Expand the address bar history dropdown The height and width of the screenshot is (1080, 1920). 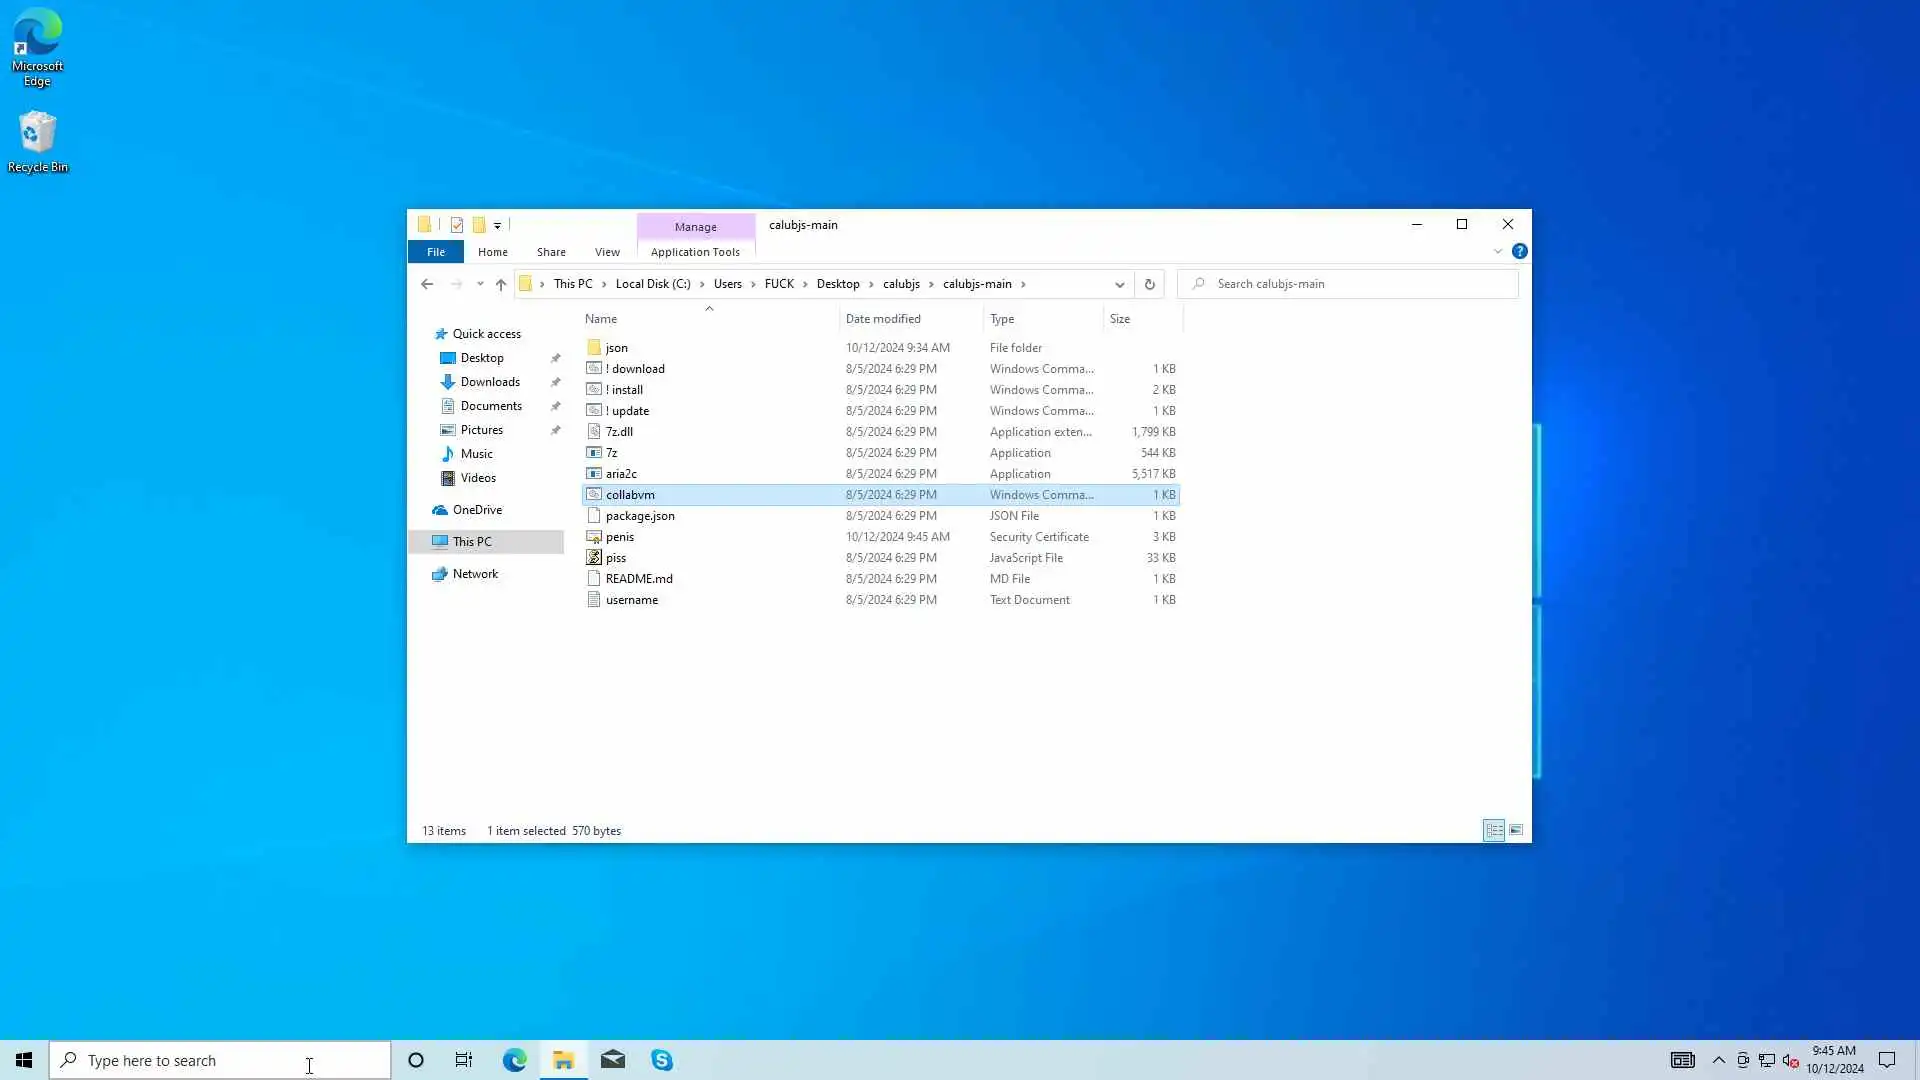click(1119, 284)
